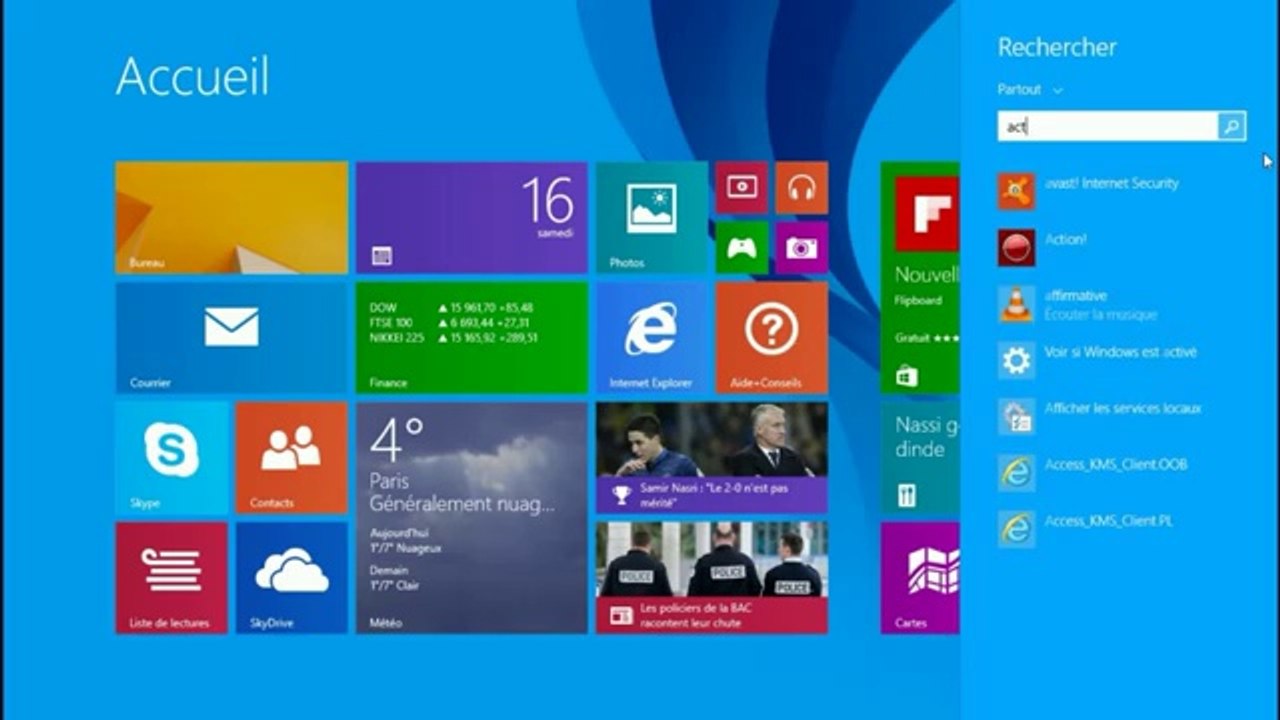Select the affirmative music result

coord(1100,304)
